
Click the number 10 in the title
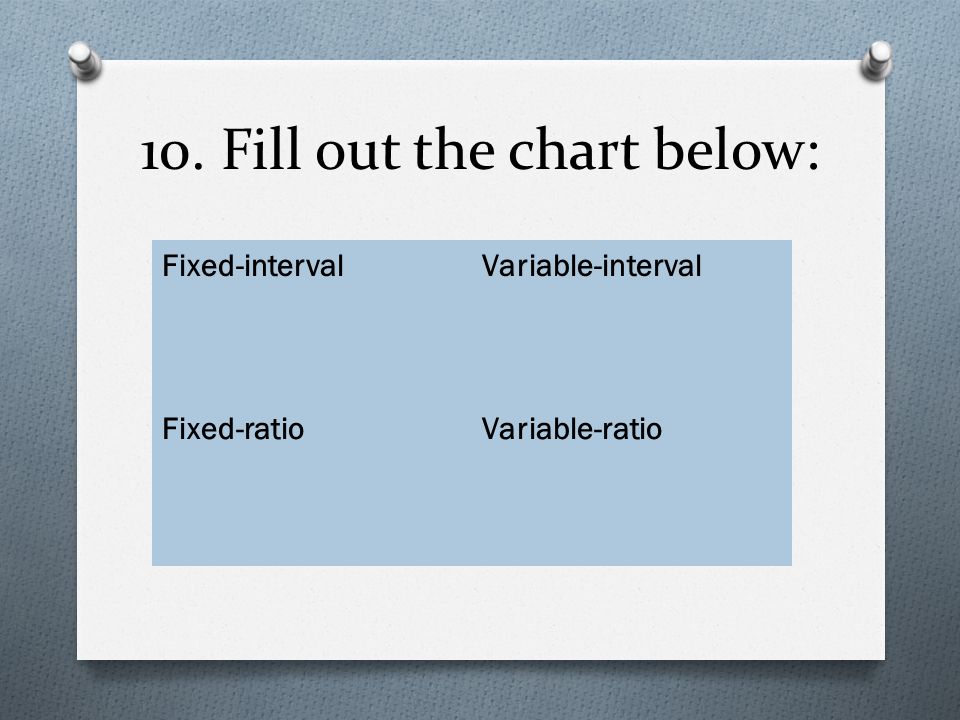click(166, 153)
